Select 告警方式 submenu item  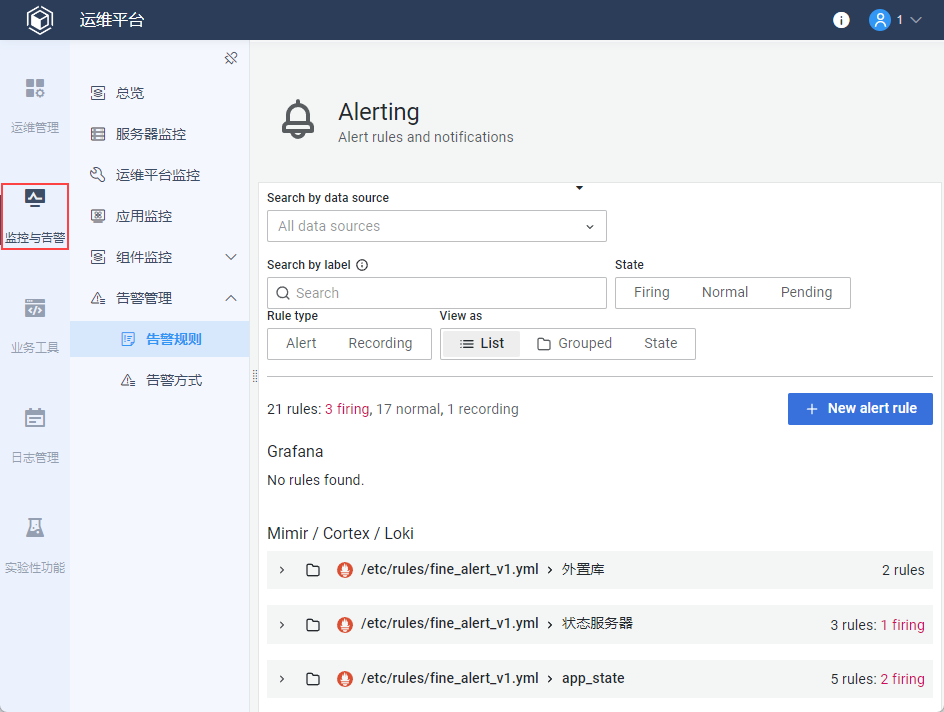coord(174,380)
